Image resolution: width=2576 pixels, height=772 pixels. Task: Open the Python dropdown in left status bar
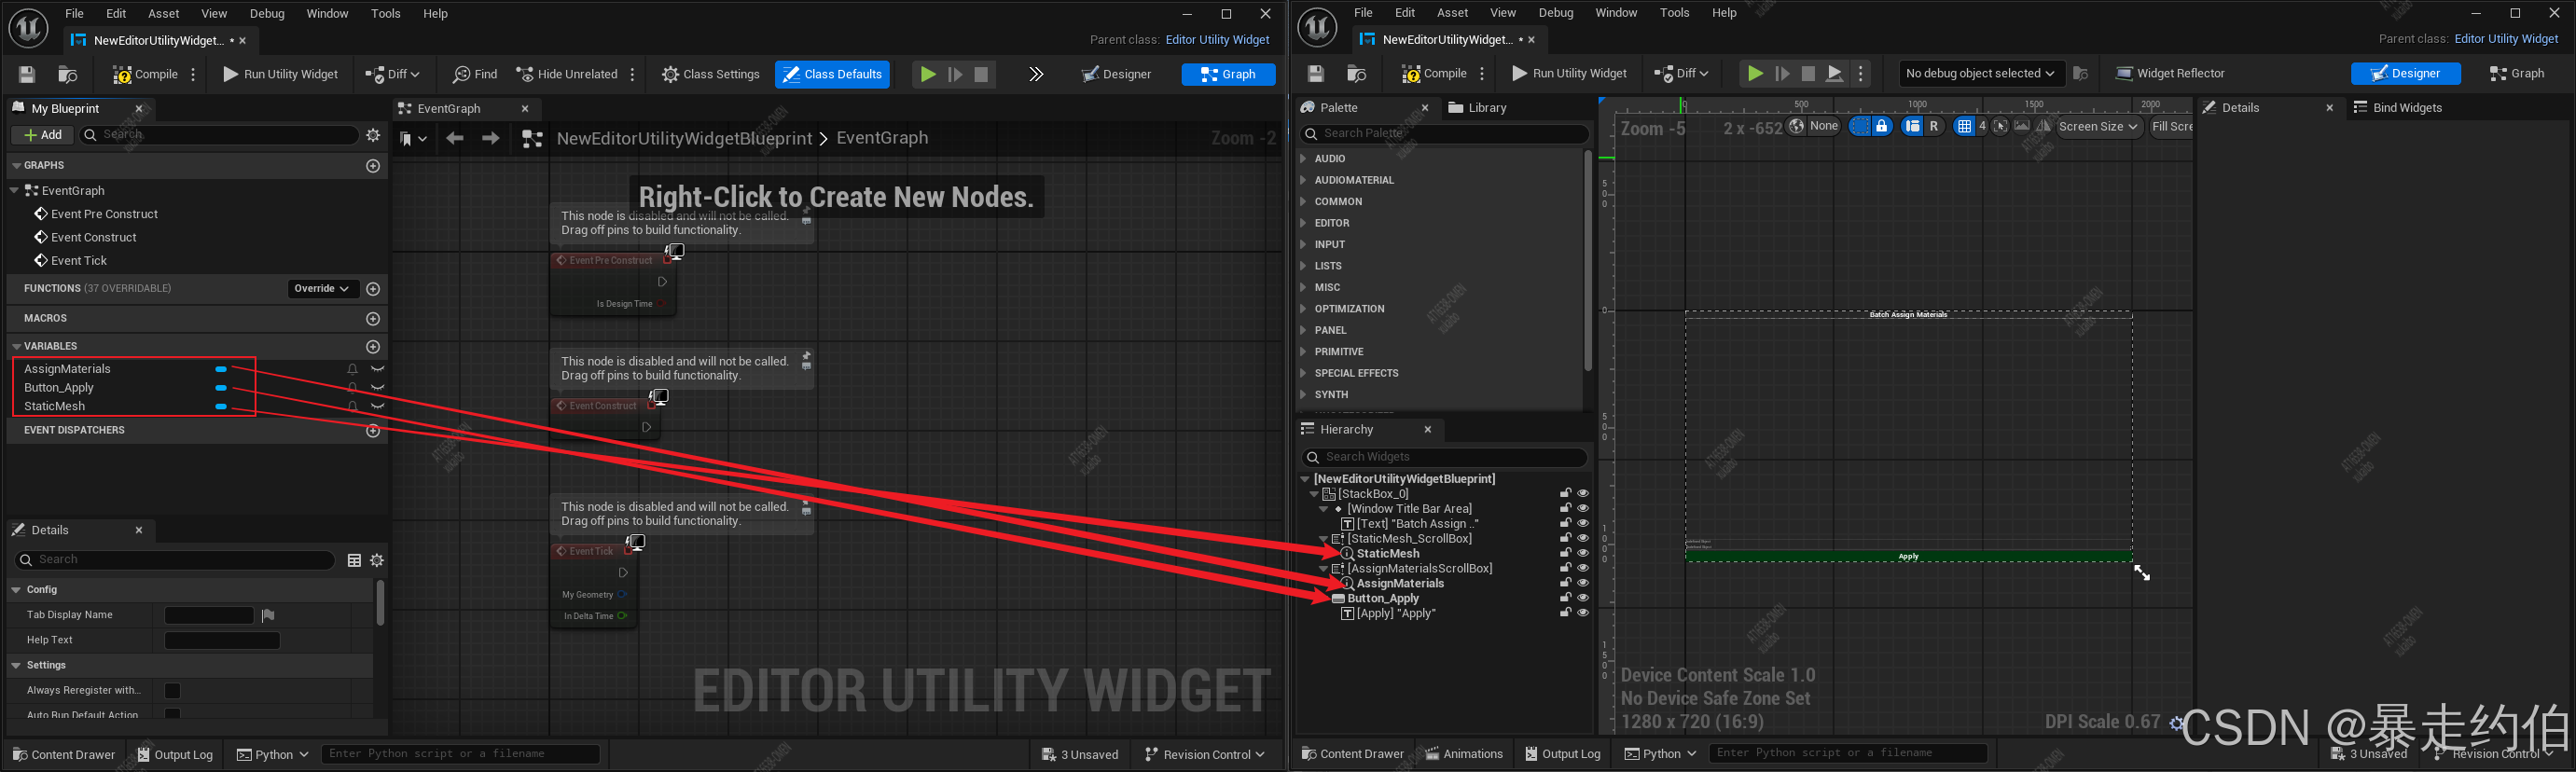[272, 754]
